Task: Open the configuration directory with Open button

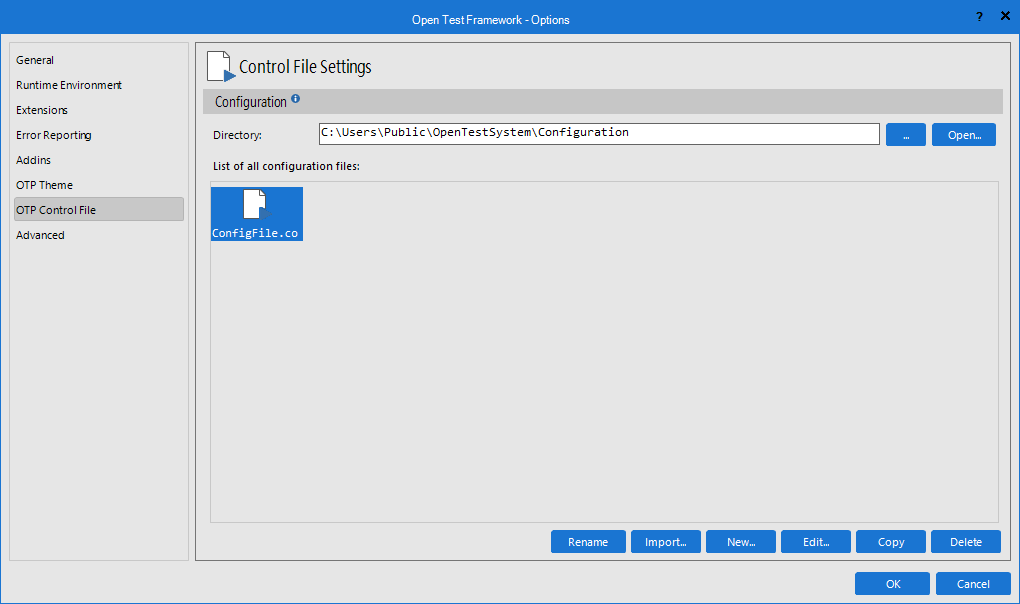Action: pos(963,134)
